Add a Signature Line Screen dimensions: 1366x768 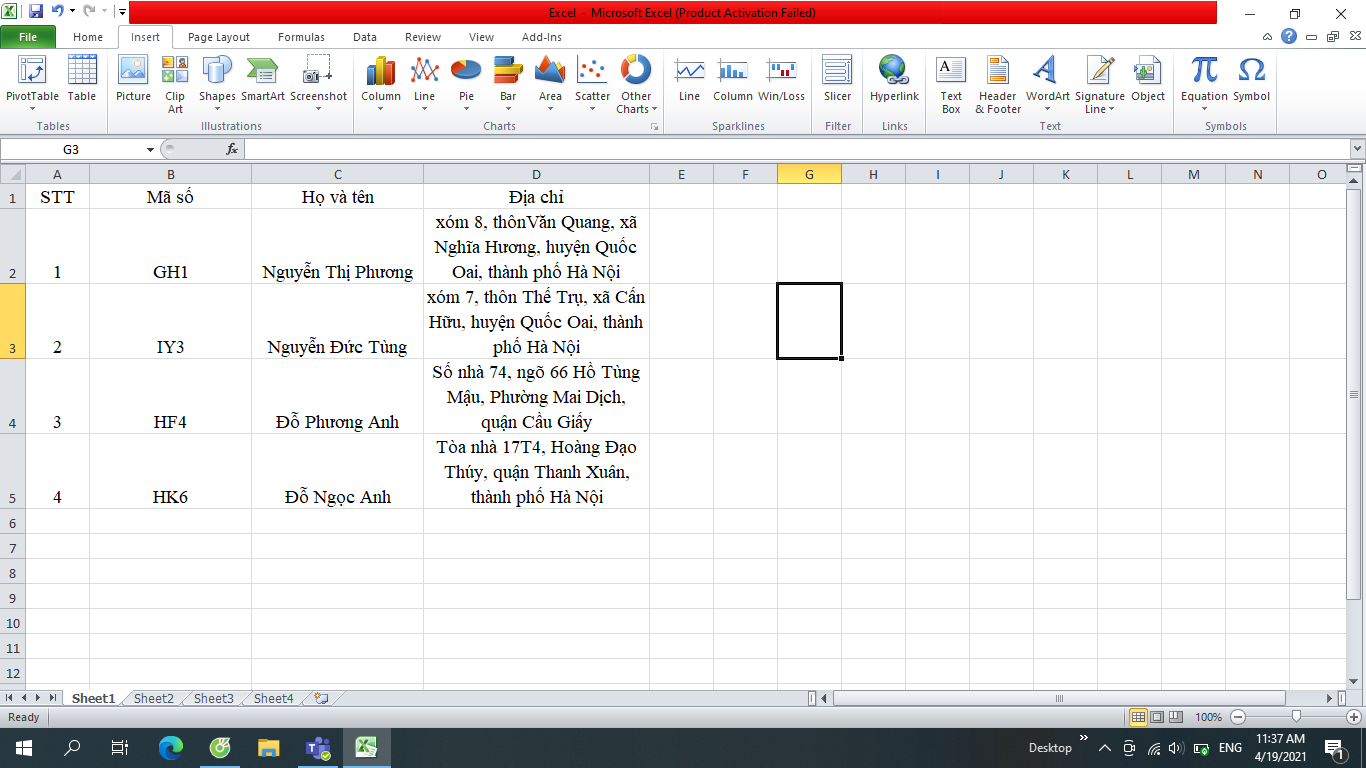[x=1100, y=84]
